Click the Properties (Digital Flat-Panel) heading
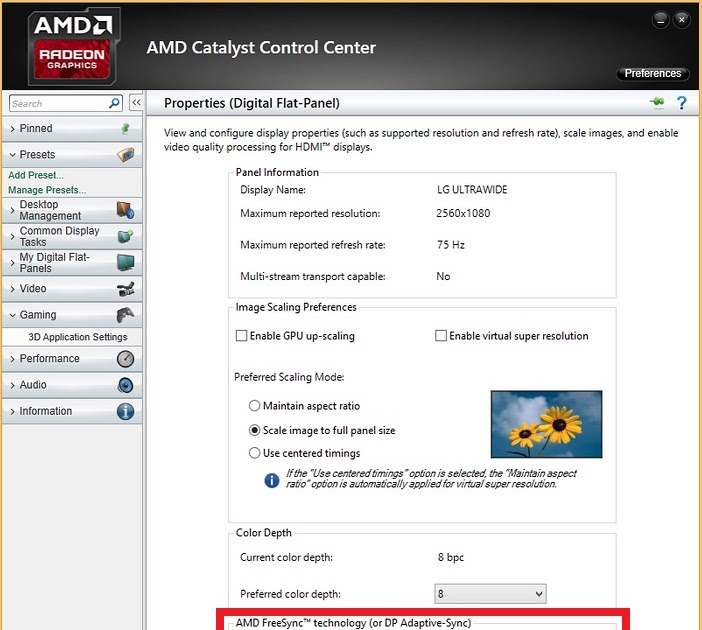This screenshot has width=702, height=630. click(x=252, y=103)
